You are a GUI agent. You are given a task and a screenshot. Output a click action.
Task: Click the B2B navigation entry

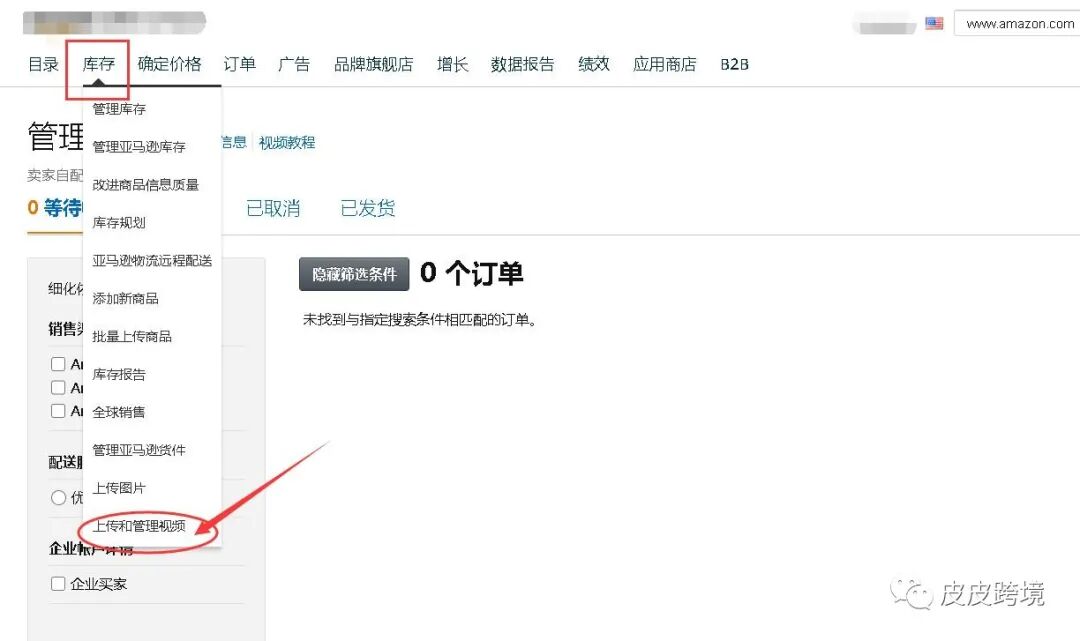tap(733, 63)
